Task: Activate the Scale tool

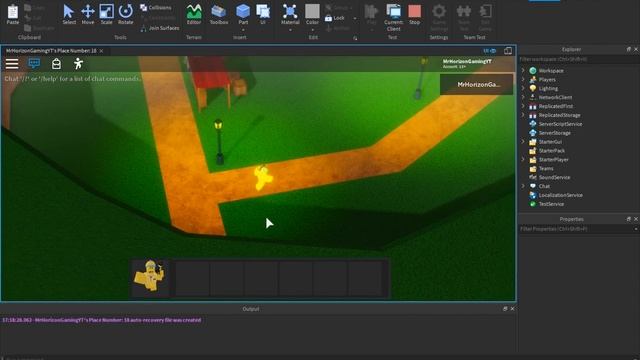Action: tap(107, 14)
